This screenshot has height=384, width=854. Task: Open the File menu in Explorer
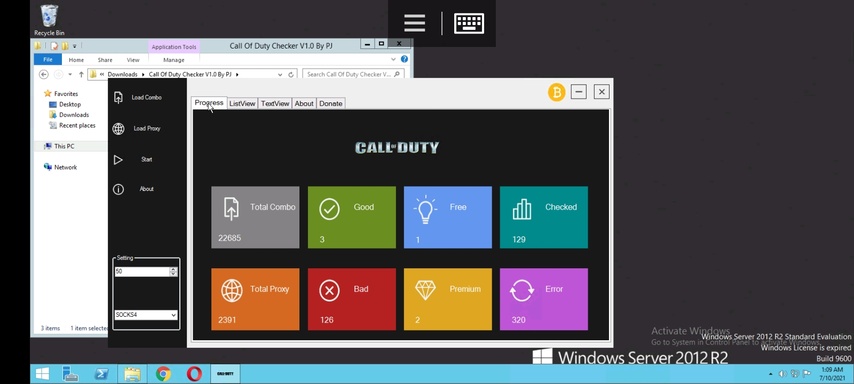tap(48, 59)
